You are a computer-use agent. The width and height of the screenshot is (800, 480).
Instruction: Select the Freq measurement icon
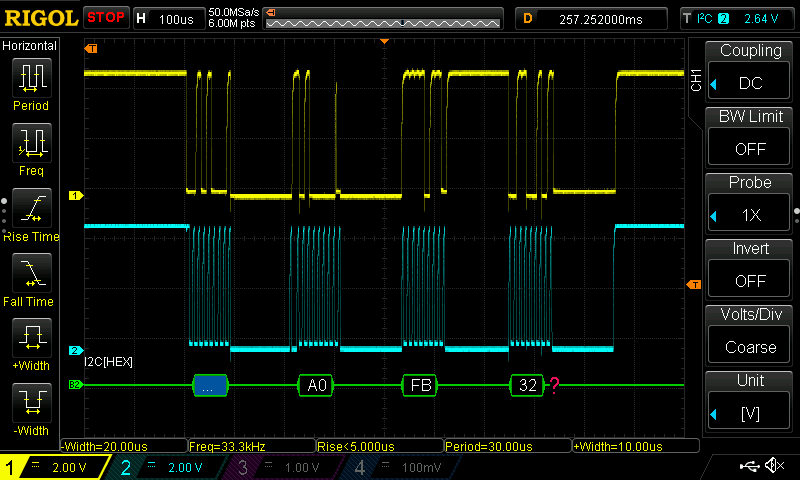[32, 143]
